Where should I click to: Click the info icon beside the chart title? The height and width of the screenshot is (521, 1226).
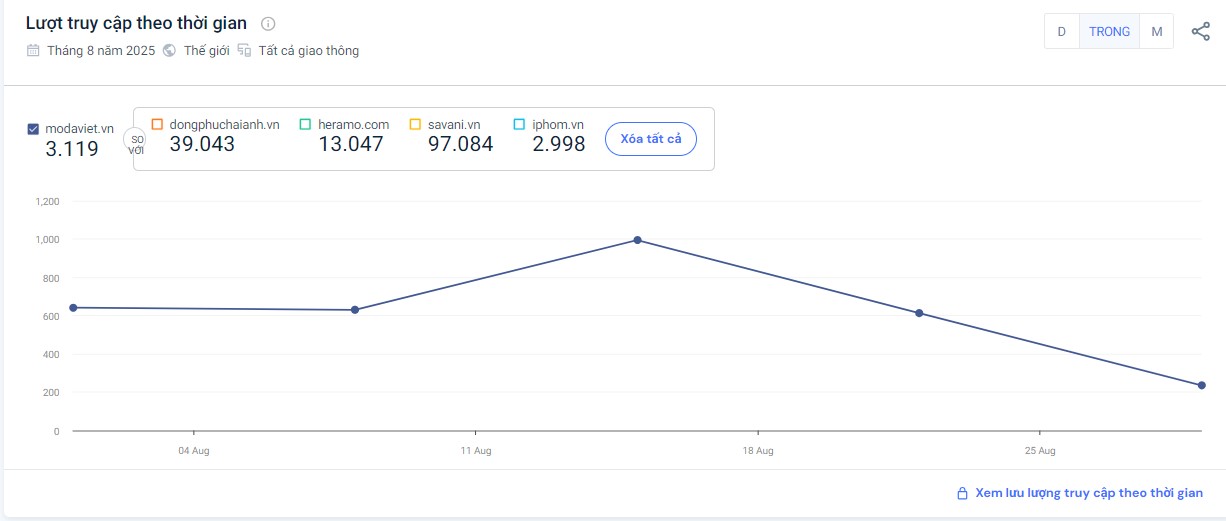pyautogui.click(x=268, y=24)
